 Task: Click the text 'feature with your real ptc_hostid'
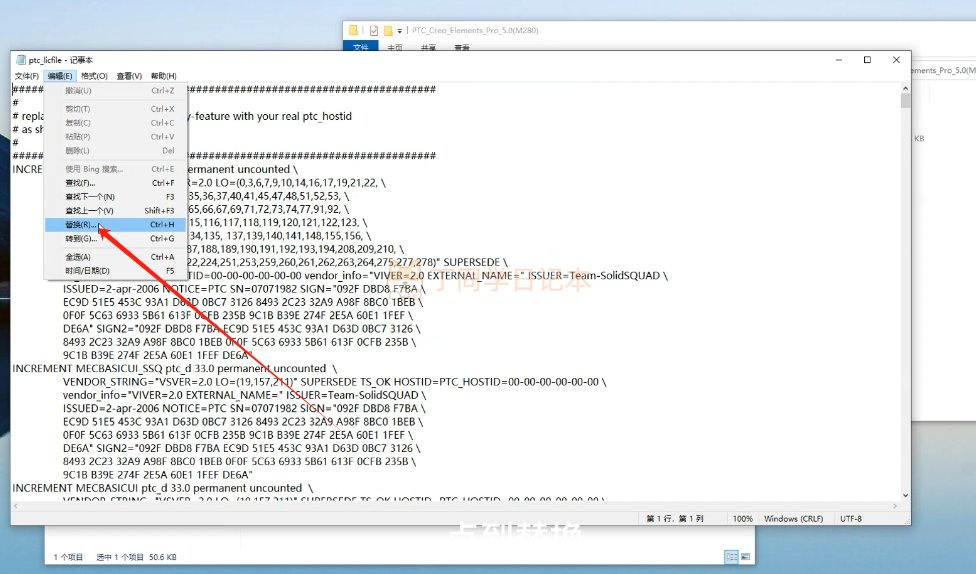click(x=273, y=116)
